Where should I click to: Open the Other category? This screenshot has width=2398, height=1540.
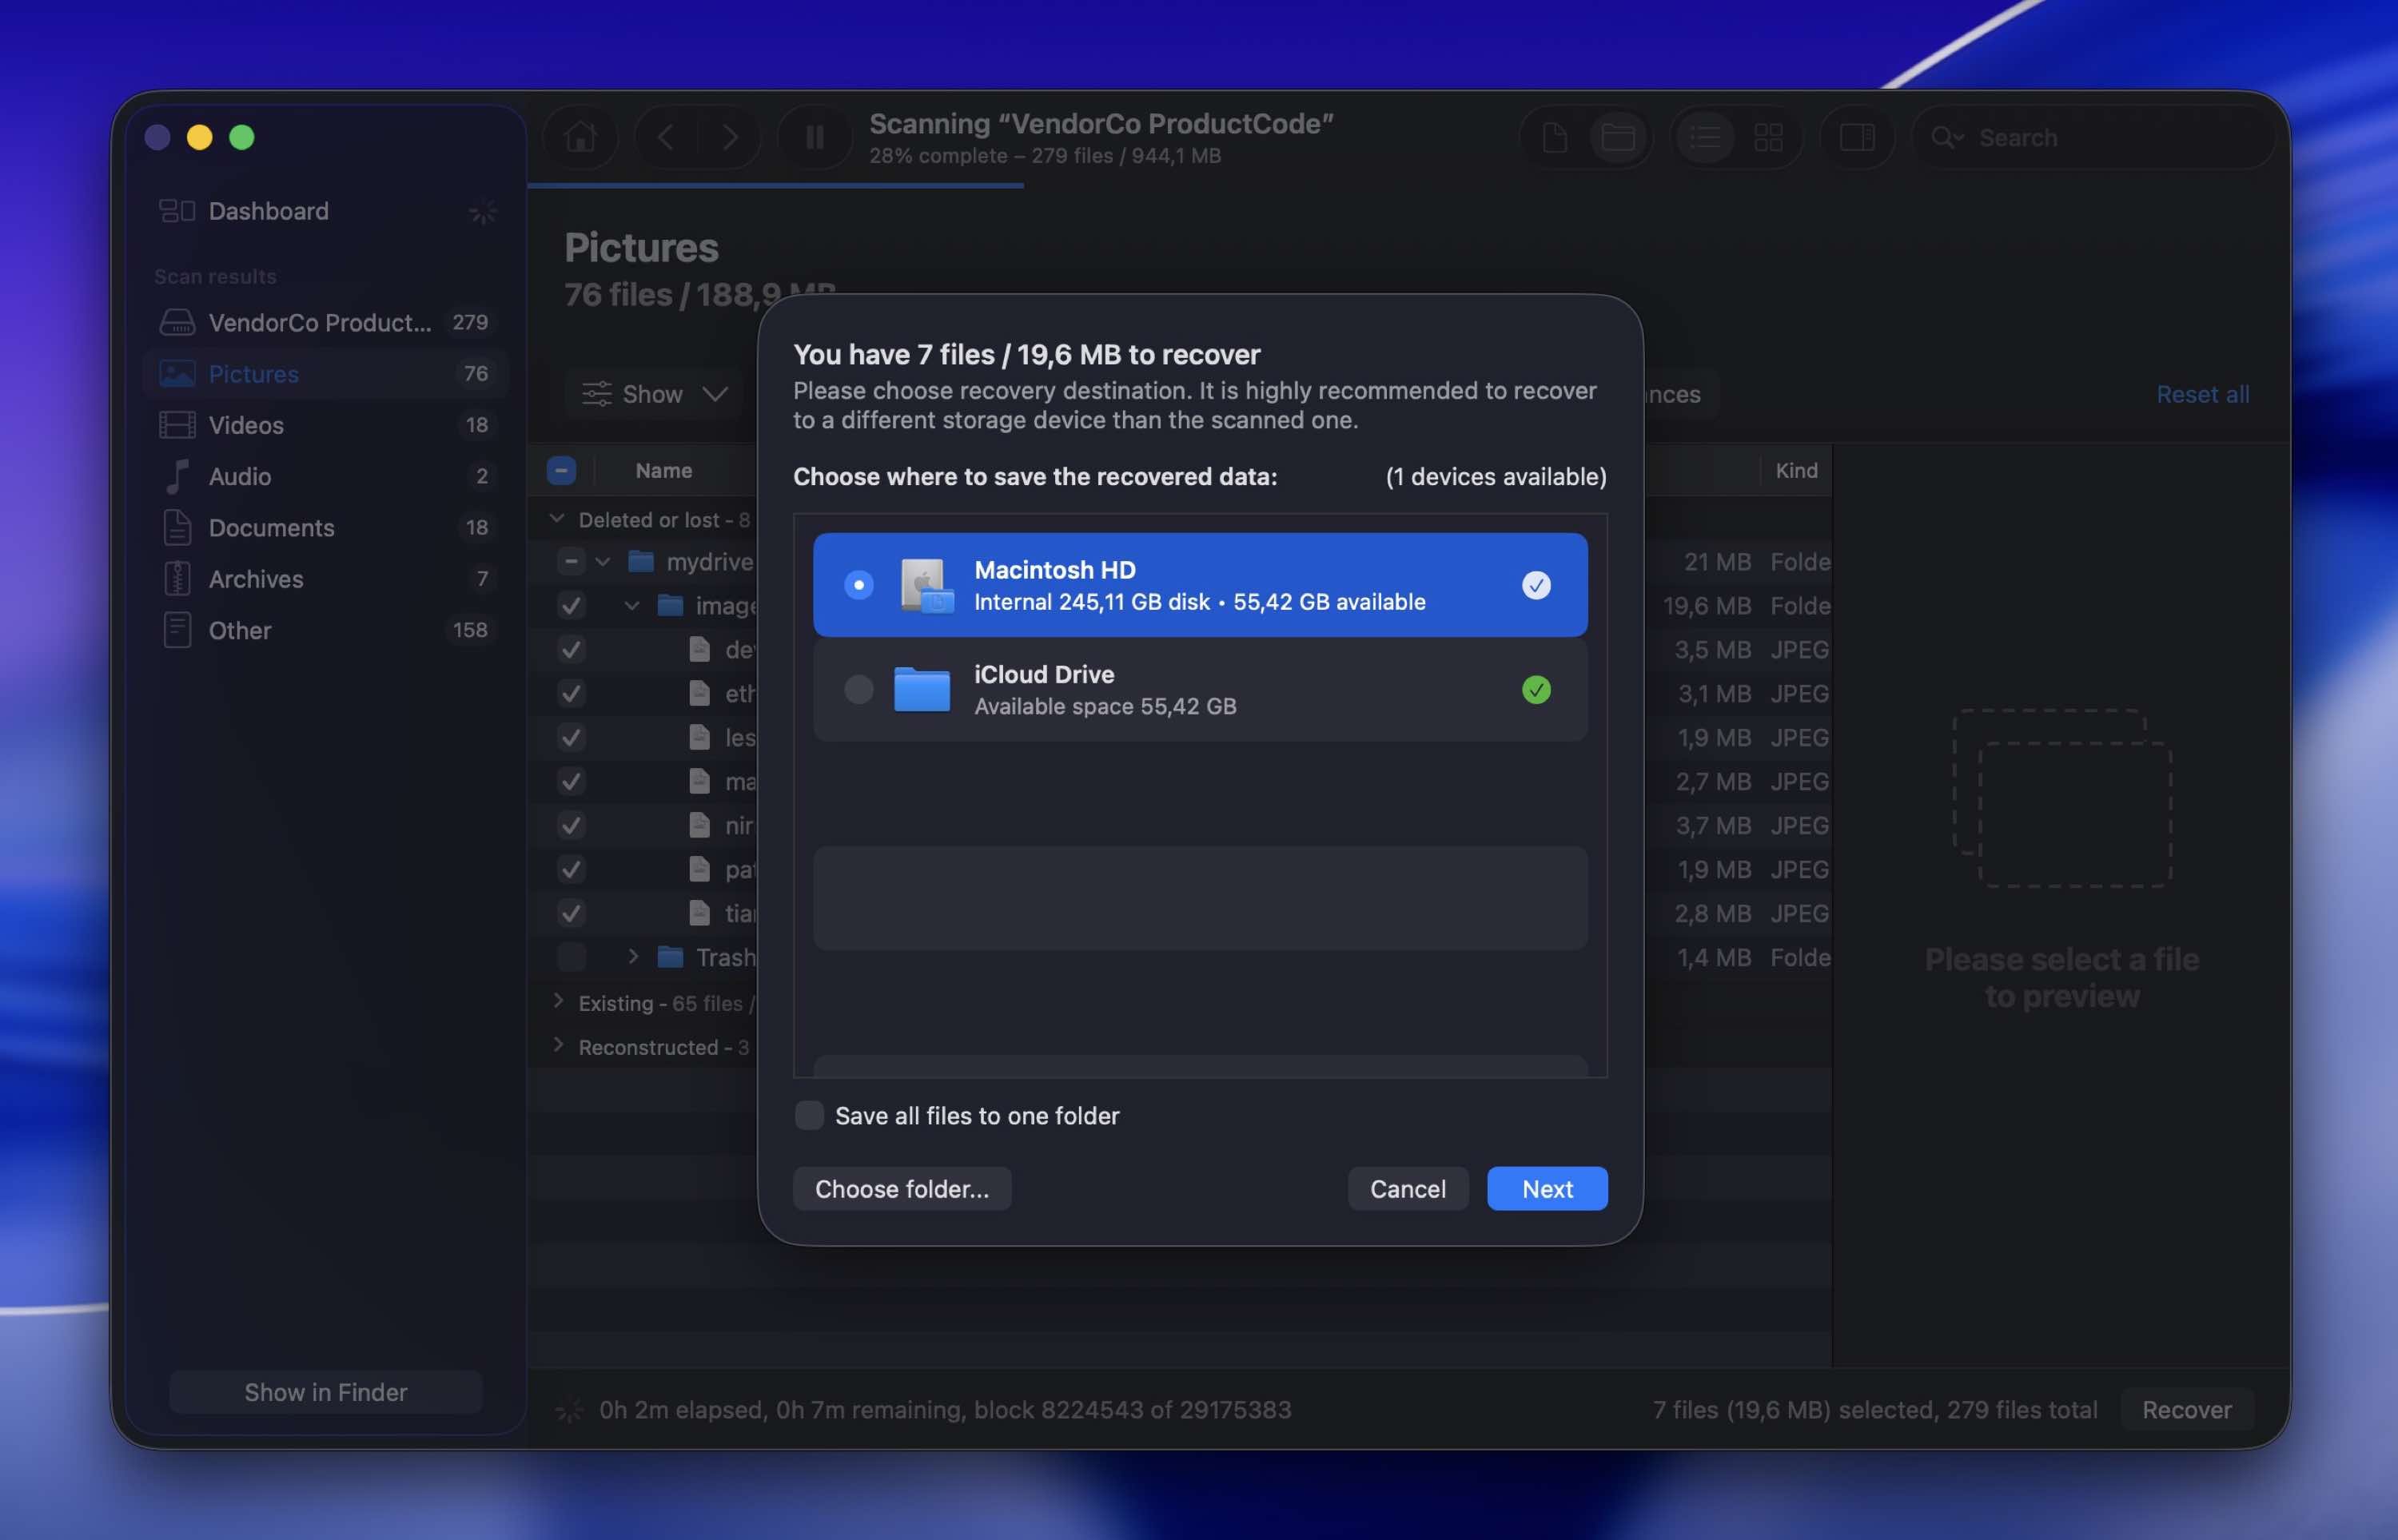tap(327, 630)
